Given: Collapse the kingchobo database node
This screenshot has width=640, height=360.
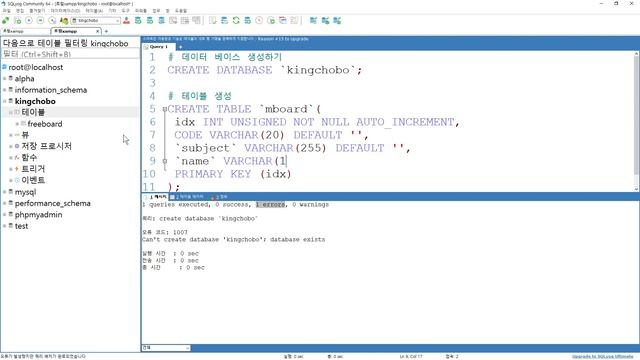Looking at the screenshot, I should (4, 101).
